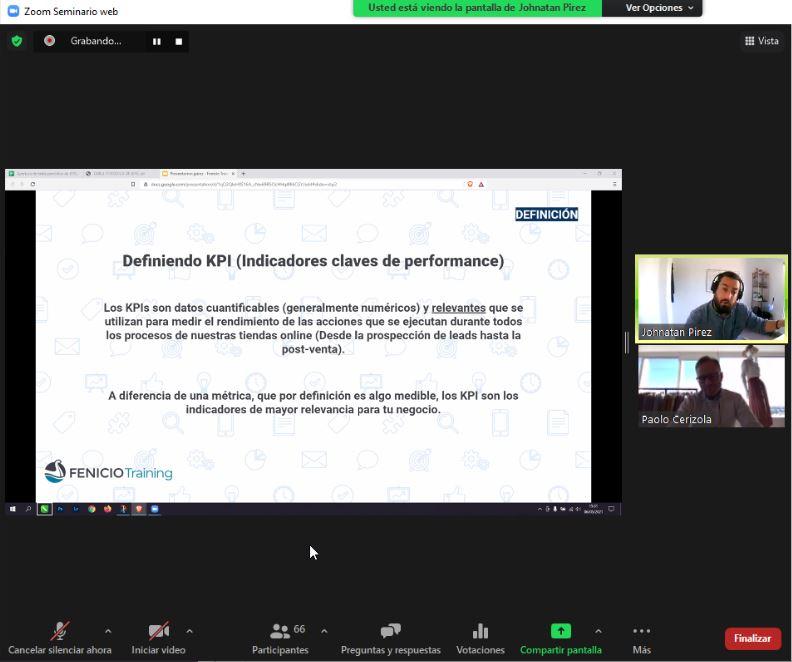This screenshot has height=662, width=792.
Task: Pause the recording
Action: (x=156, y=41)
